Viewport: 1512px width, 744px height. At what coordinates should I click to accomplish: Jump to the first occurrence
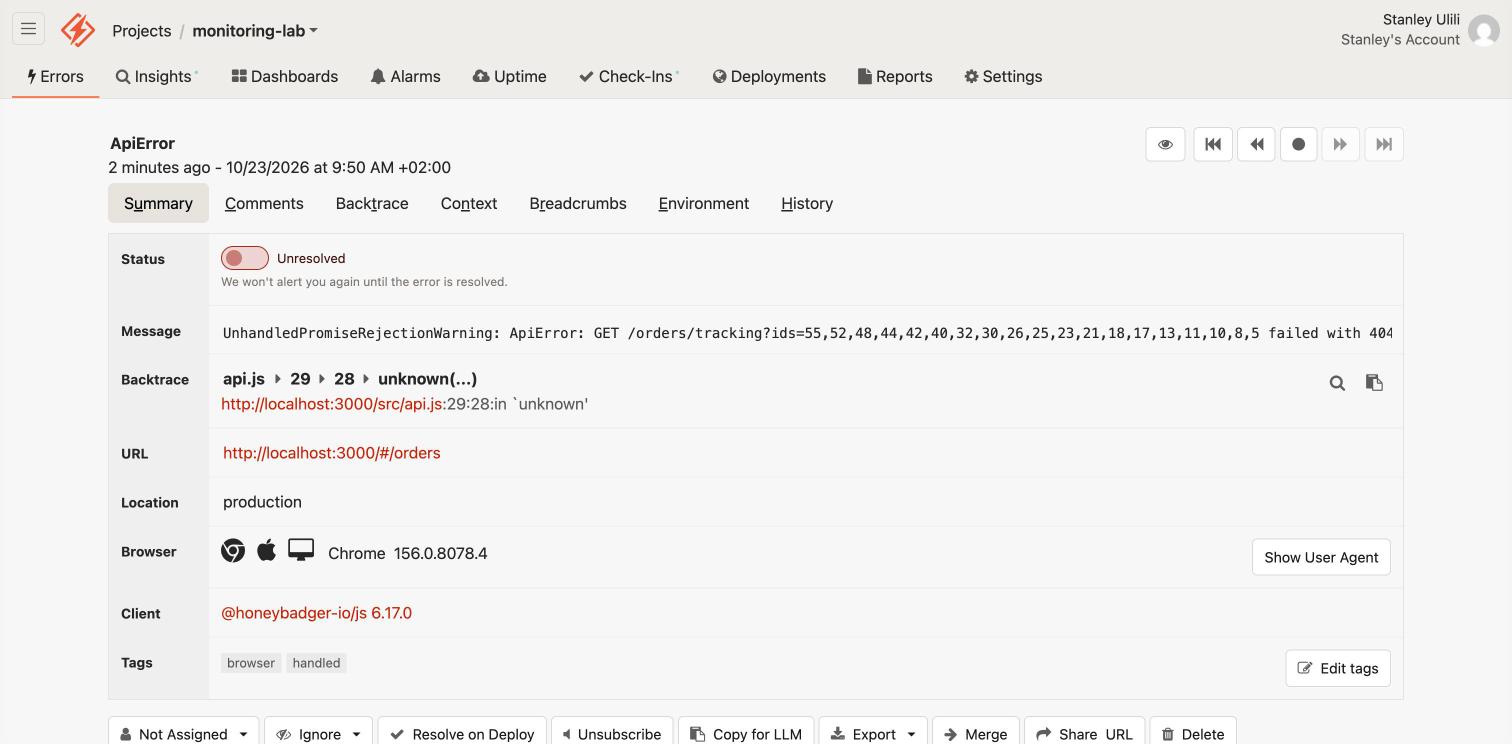(1213, 144)
